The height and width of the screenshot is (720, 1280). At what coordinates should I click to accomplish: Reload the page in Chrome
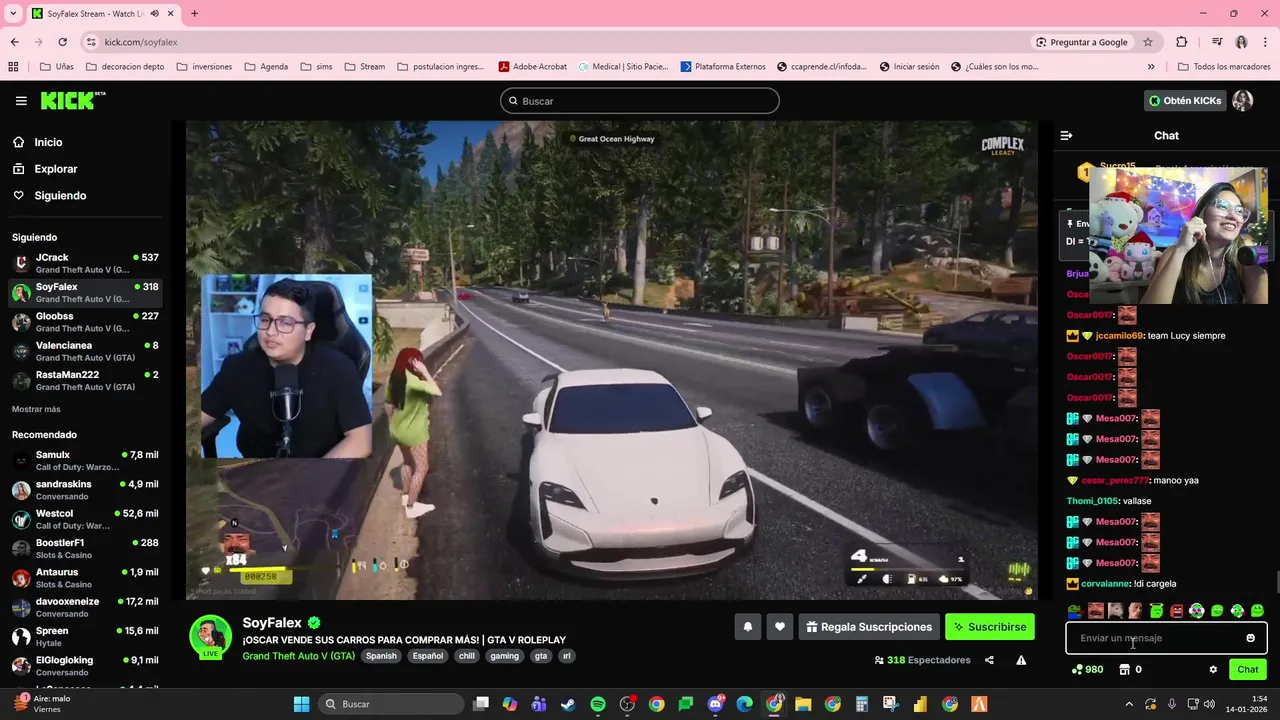pos(62,42)
